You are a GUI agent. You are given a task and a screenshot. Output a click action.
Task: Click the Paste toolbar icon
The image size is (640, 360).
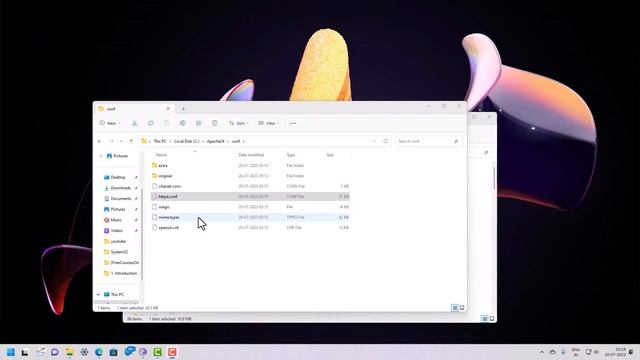(166, 123)
